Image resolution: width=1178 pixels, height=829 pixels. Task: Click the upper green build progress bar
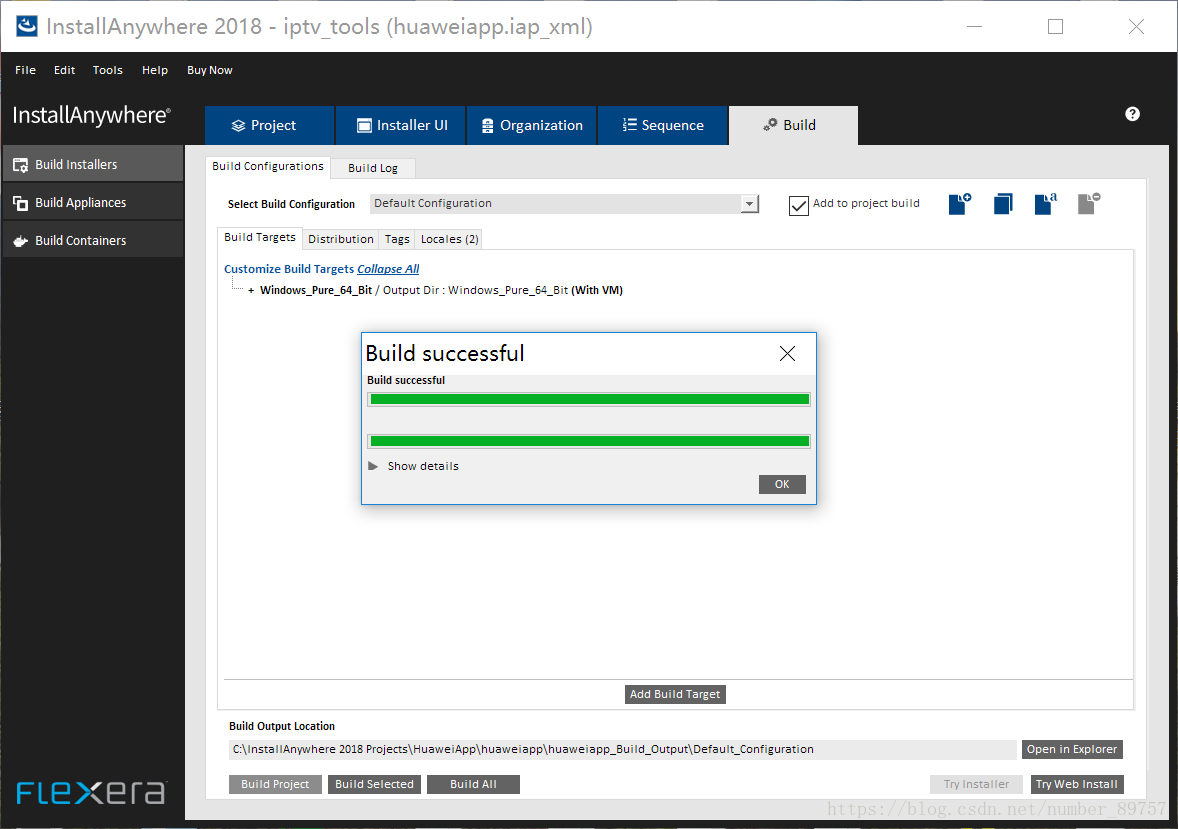pos(589,399)
